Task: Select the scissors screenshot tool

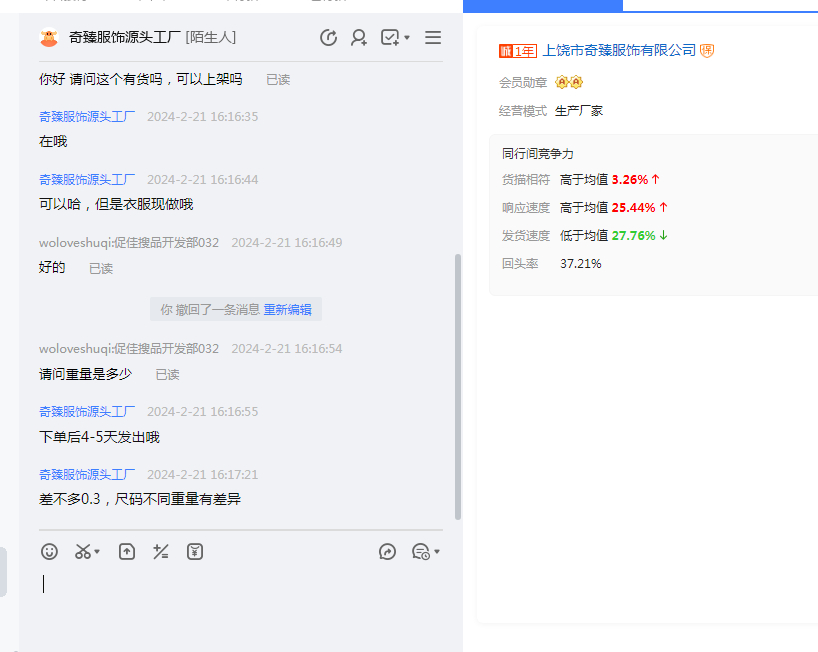Action: click(83, 551)
